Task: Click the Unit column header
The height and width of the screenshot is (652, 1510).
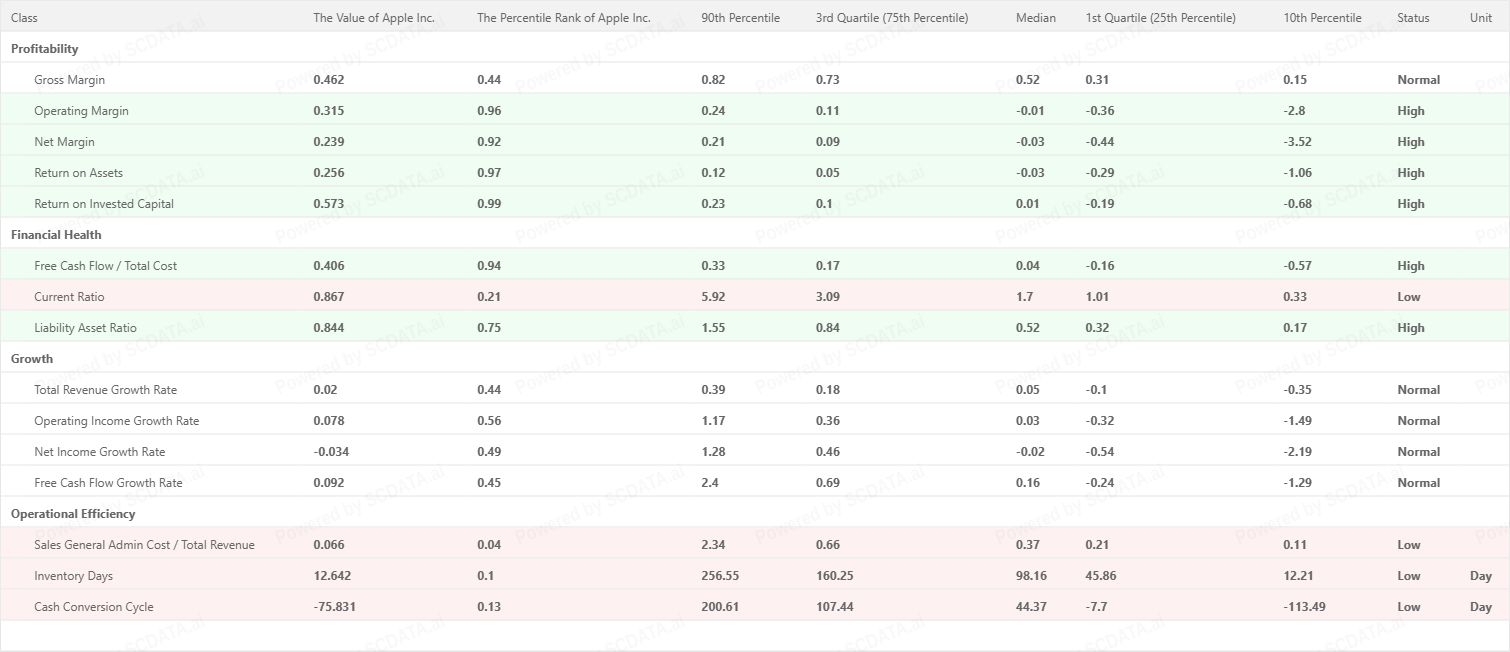Action: (1480, 18)
